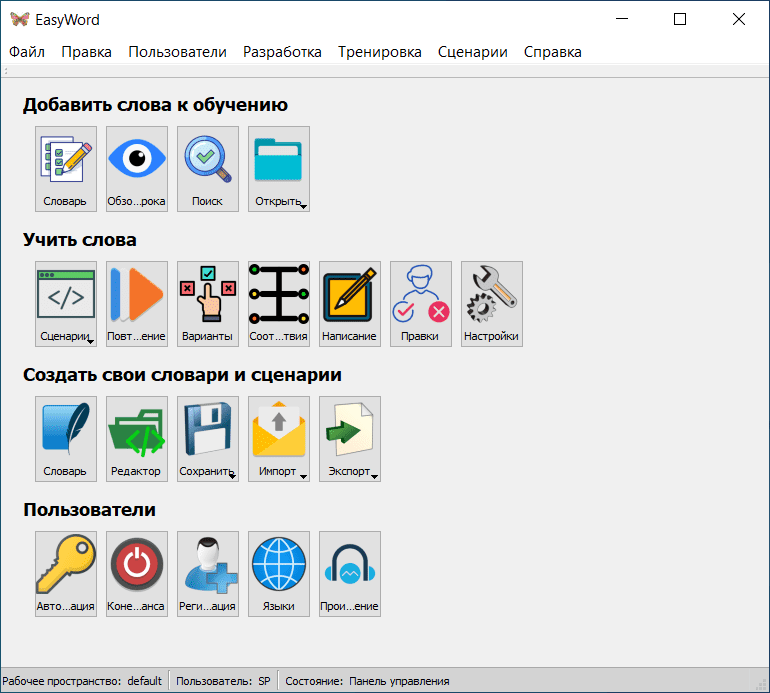Open the Правки corrections icon
This screenshot has height=693, width=770.
[x=421, y=304]
